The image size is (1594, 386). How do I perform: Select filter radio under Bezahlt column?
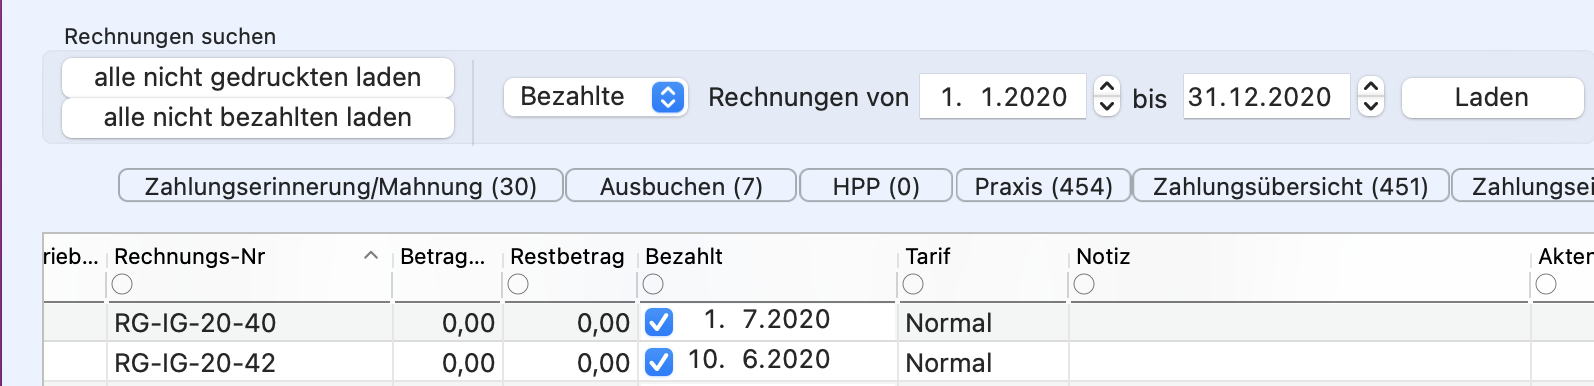653,285
